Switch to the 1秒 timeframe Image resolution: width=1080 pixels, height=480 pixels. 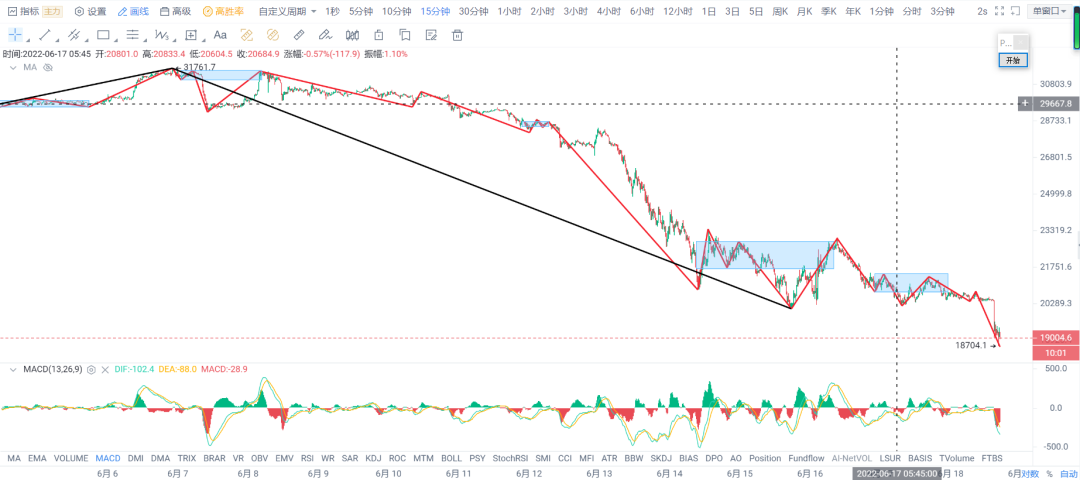333,12
